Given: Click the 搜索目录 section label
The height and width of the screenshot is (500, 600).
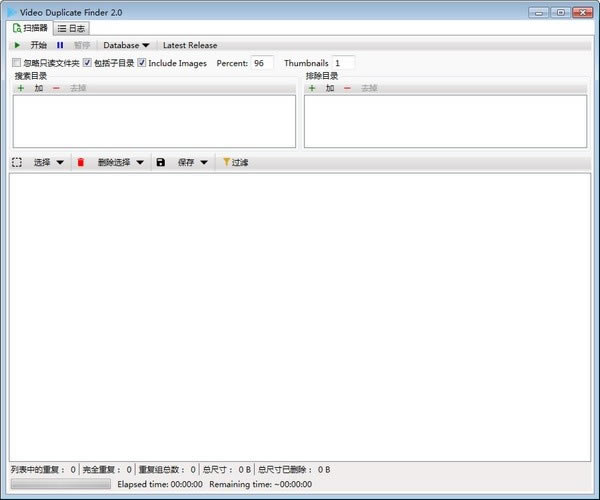Looking at the screenshot, I should tap(31, 76).
